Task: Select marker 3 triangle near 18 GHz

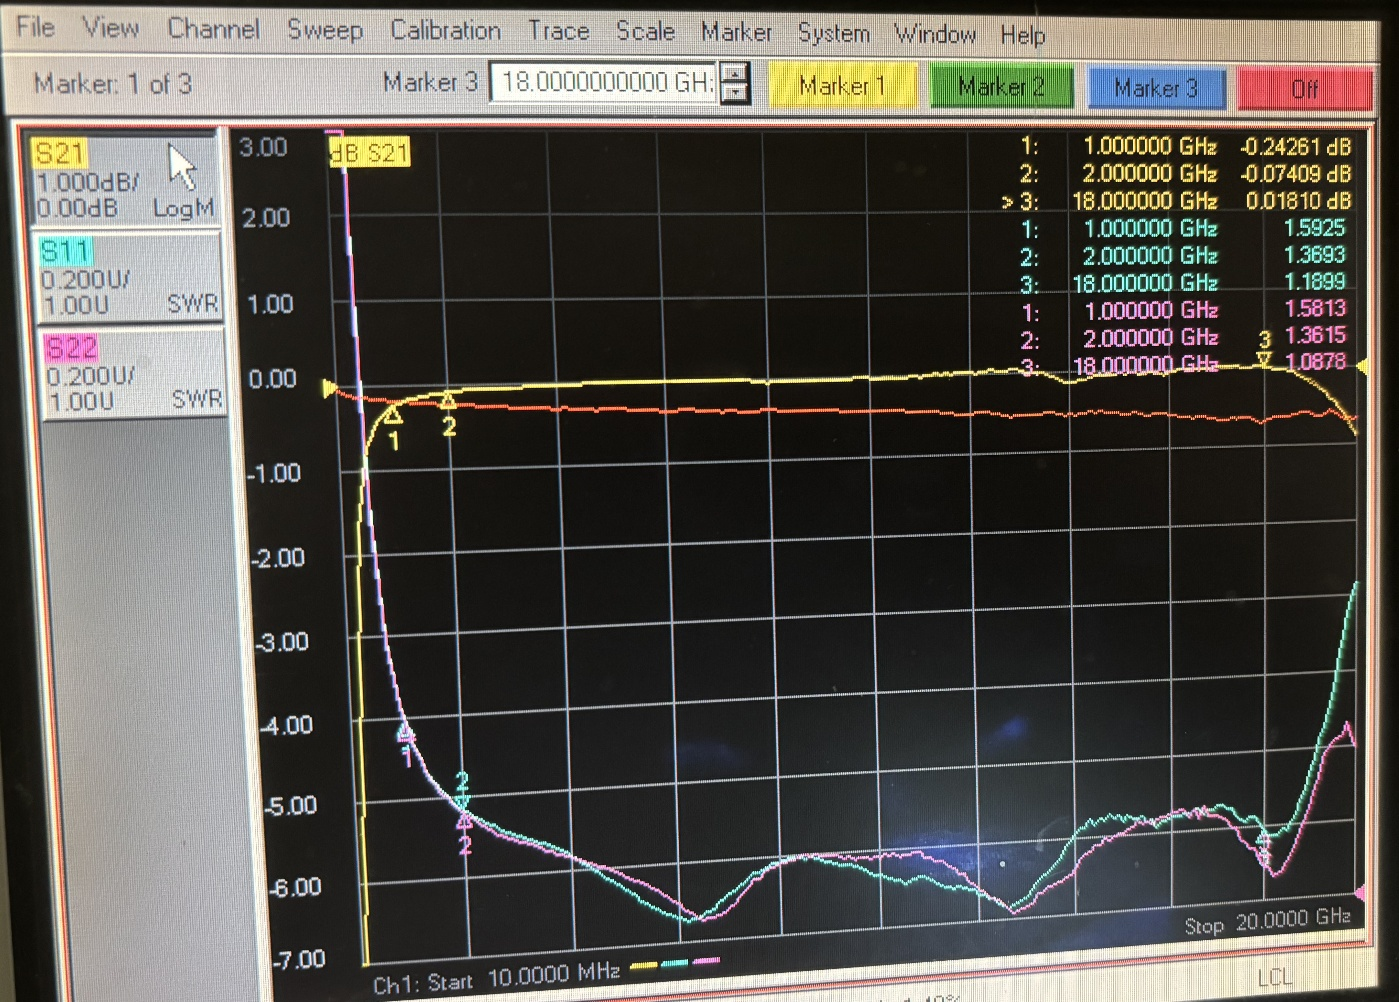Action: point(1264,359)
